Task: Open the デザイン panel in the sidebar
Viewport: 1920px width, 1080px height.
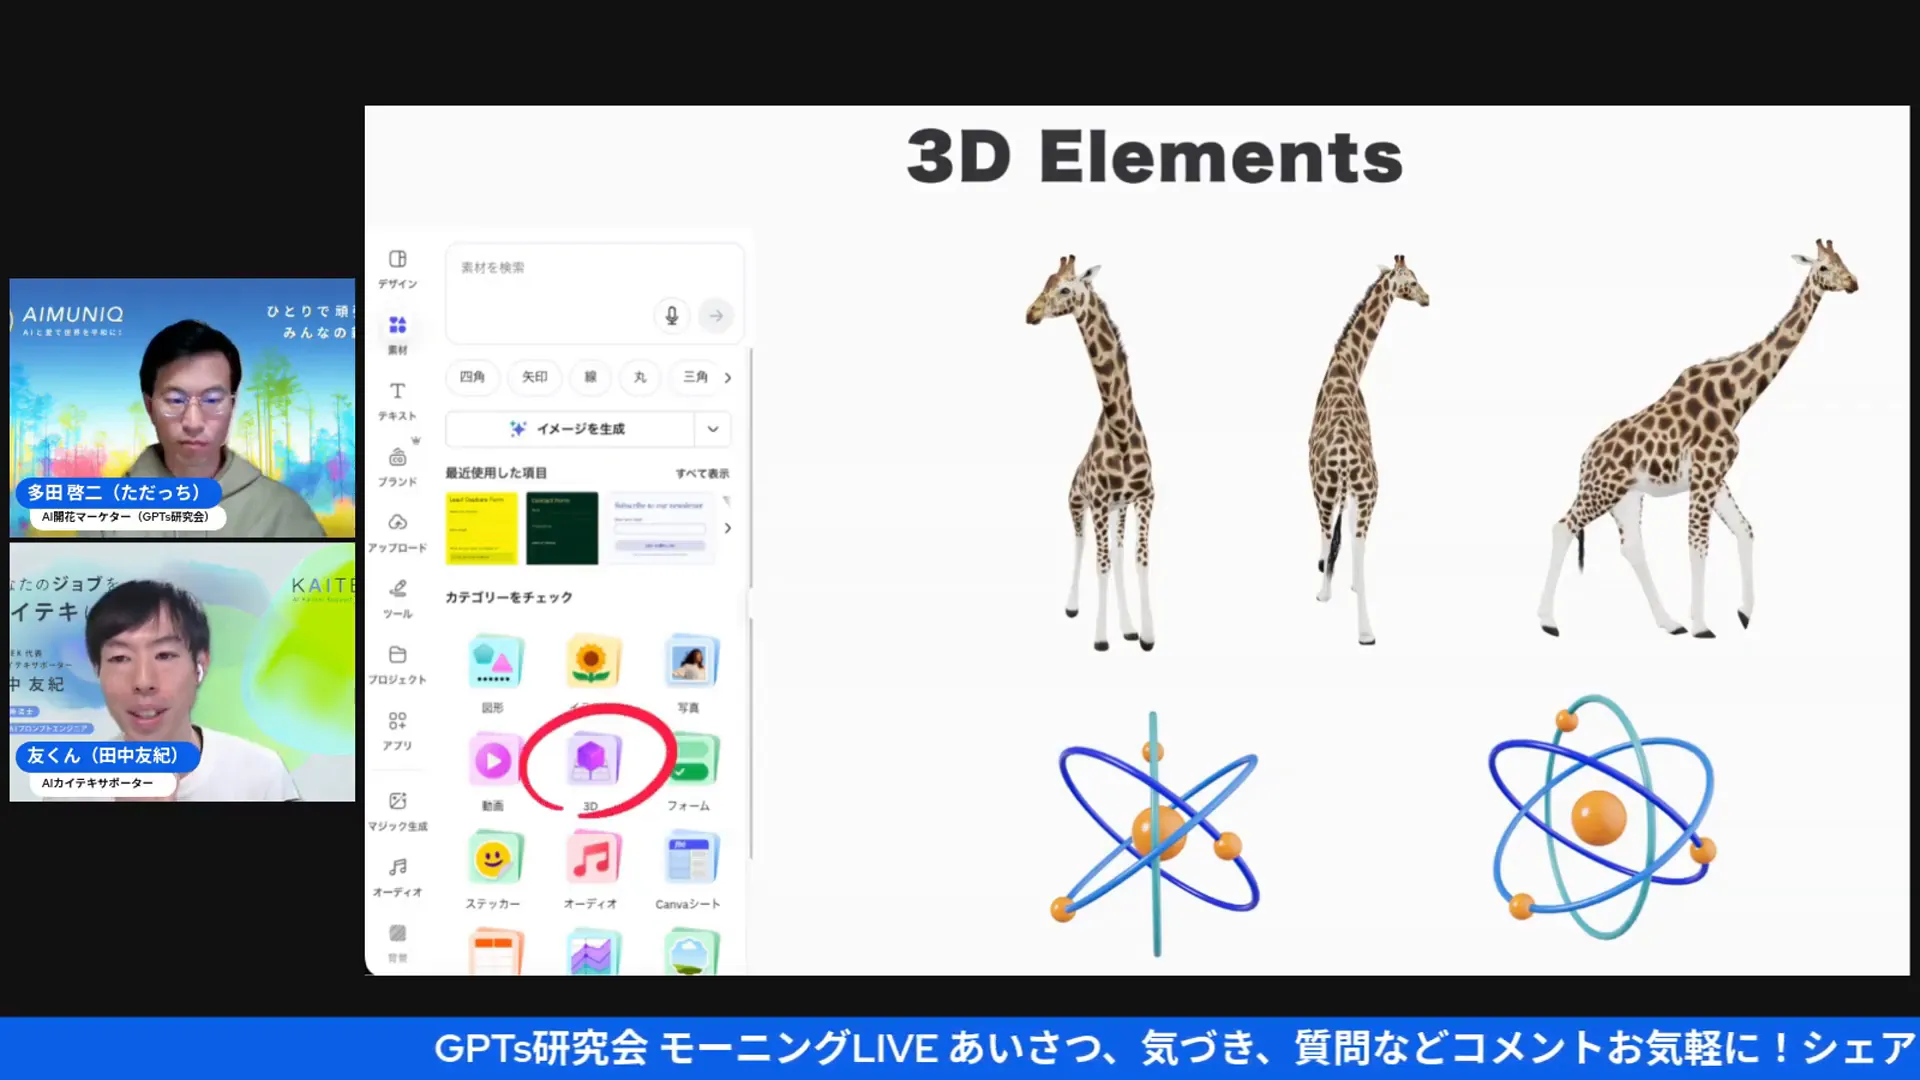Action: [398, 272]
